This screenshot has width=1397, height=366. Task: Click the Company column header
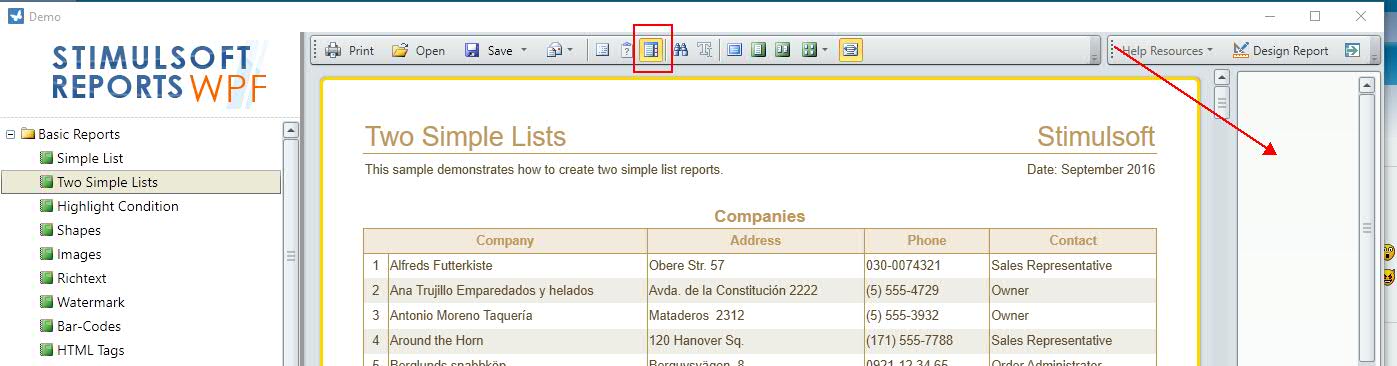click(505, 241)
